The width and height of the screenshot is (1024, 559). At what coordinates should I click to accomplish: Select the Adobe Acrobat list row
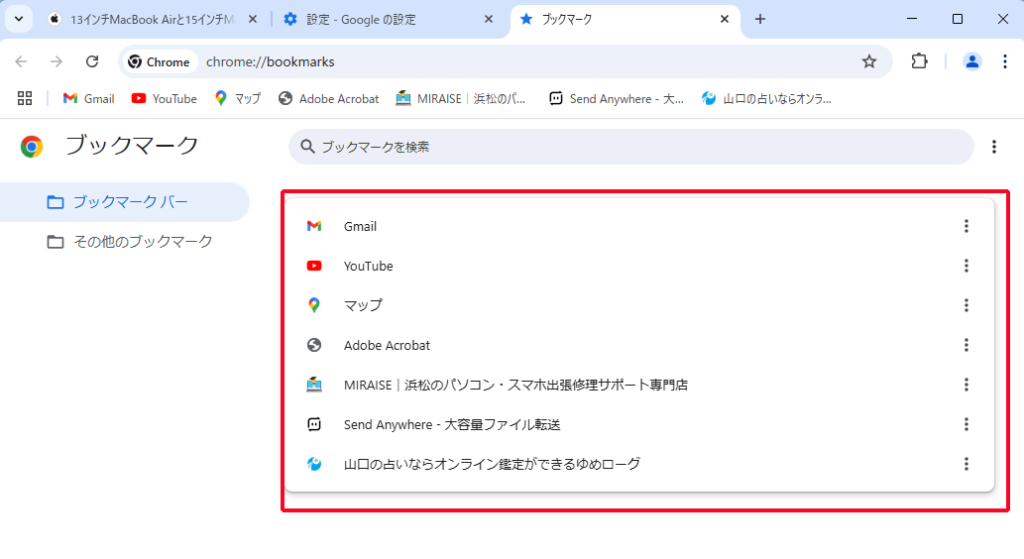pos(639,345)
